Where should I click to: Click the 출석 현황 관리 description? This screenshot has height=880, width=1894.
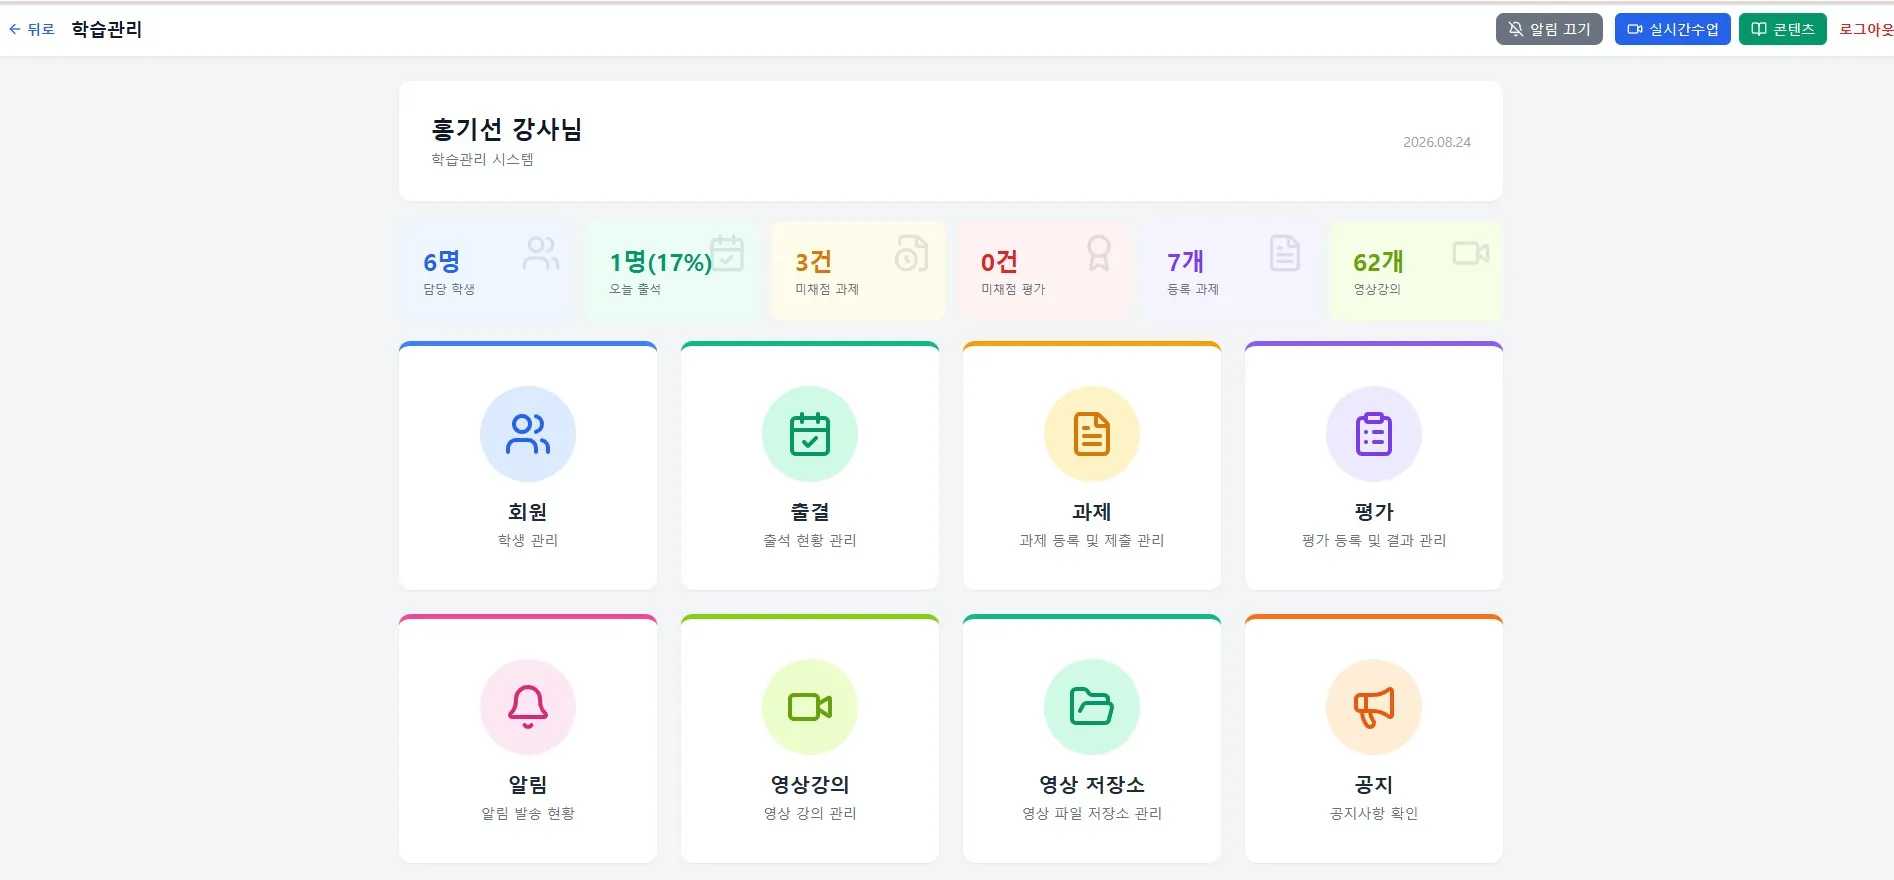(x=810, y=540)
